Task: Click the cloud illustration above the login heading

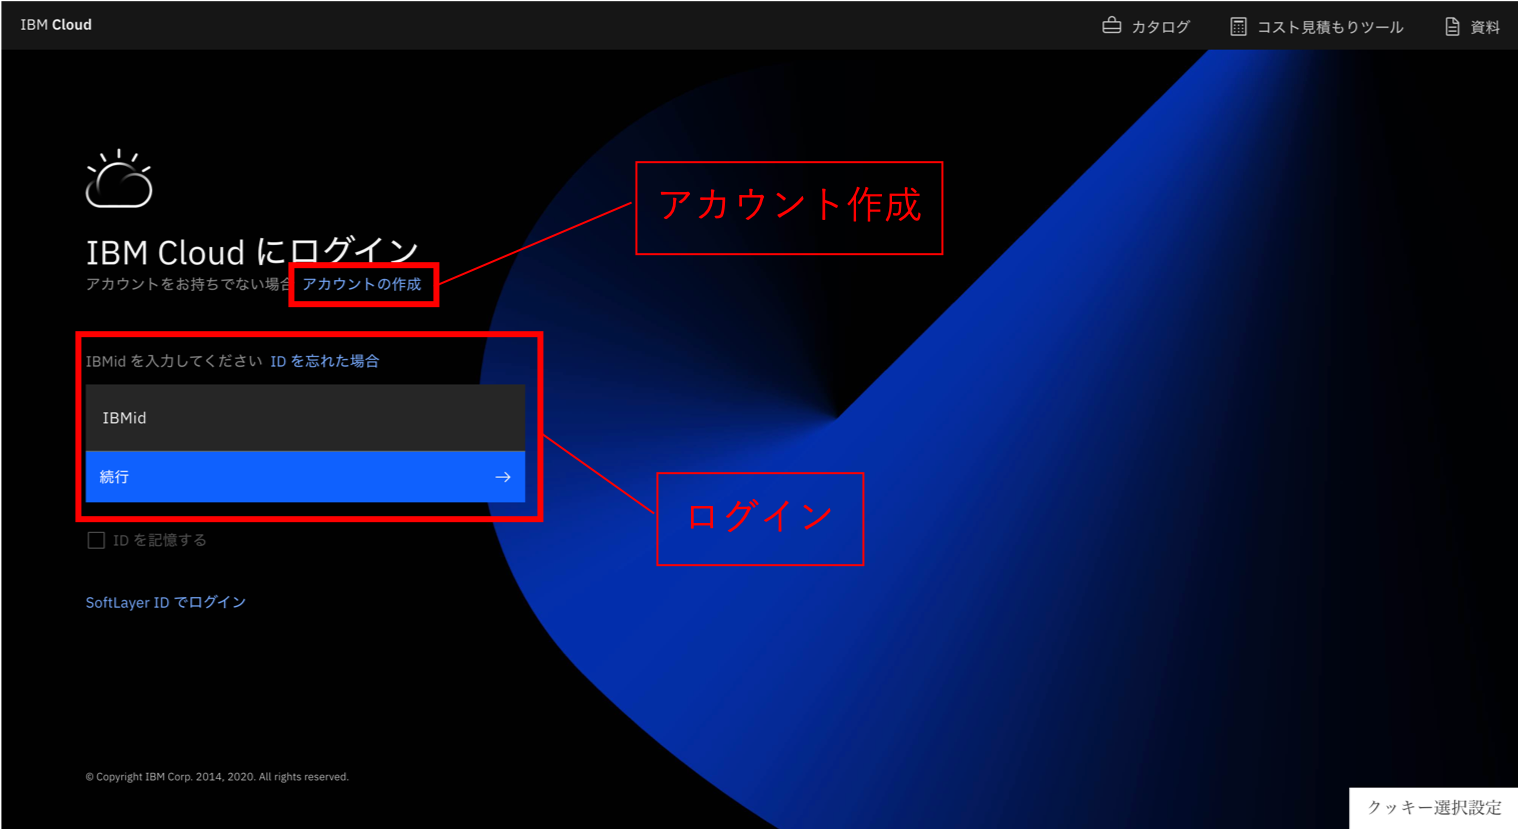Action: pyautogui.click(x=119, y=177)
